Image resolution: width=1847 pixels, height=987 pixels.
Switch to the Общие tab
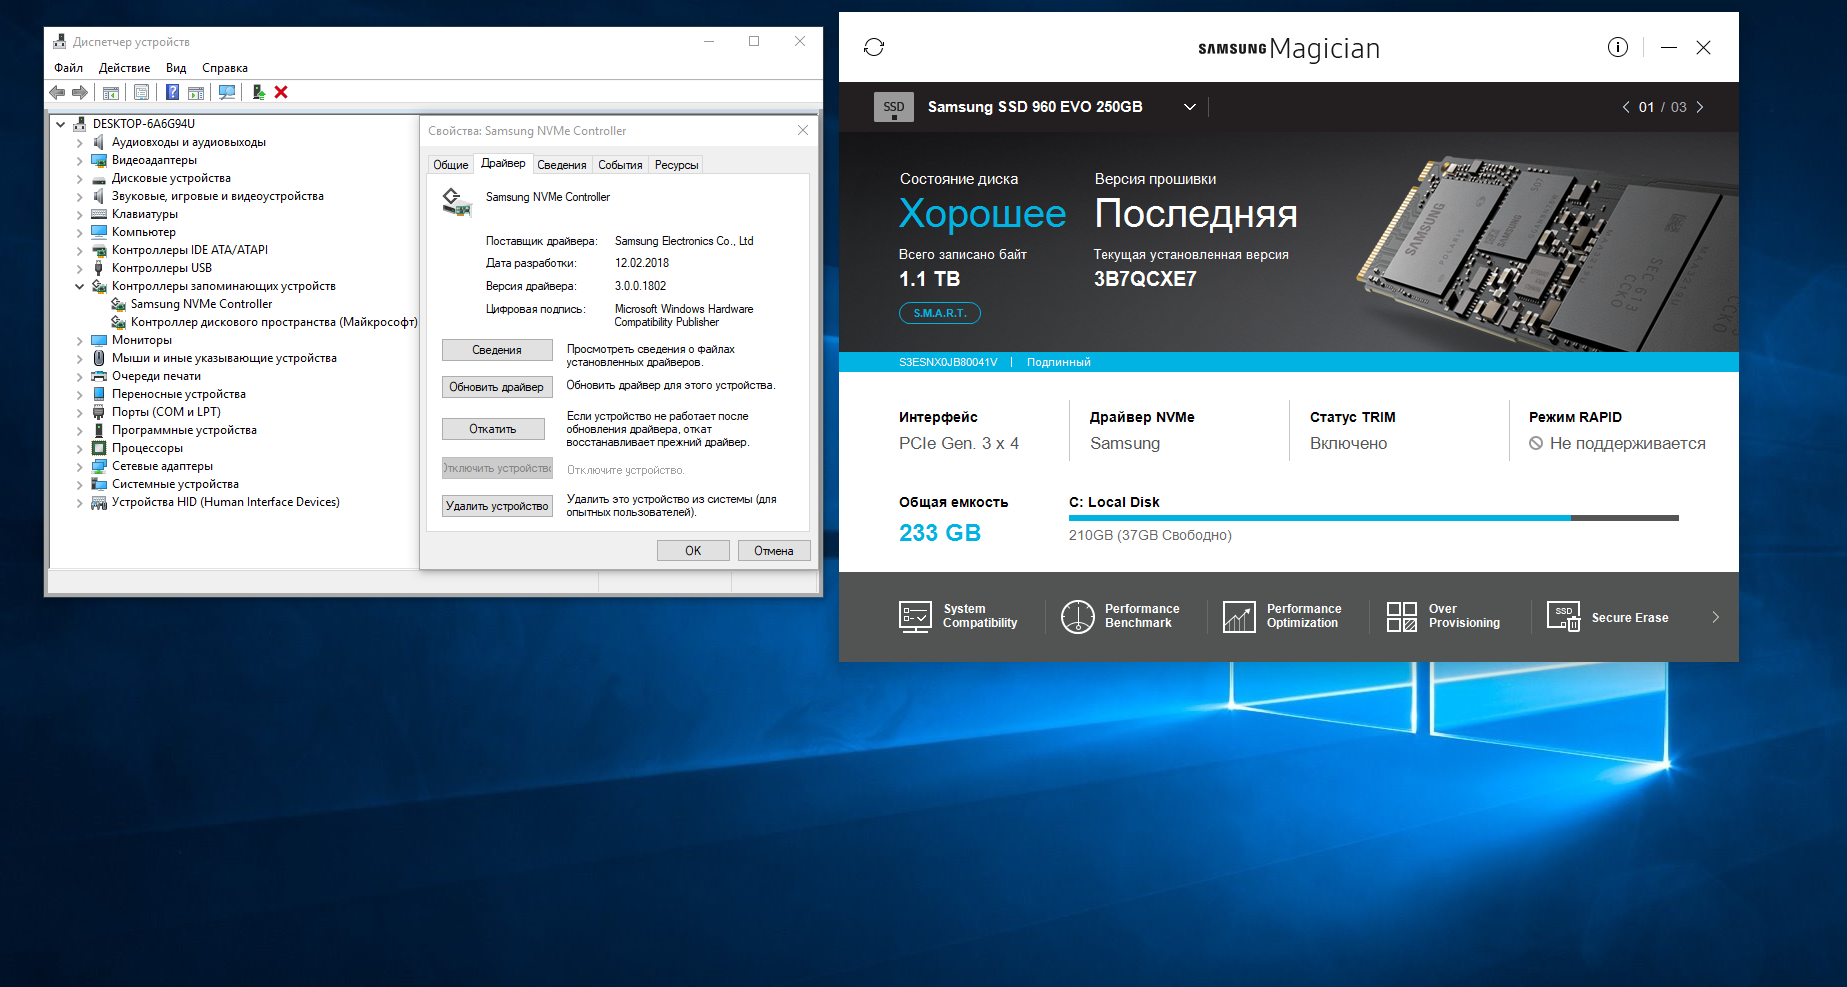point(451,165)
